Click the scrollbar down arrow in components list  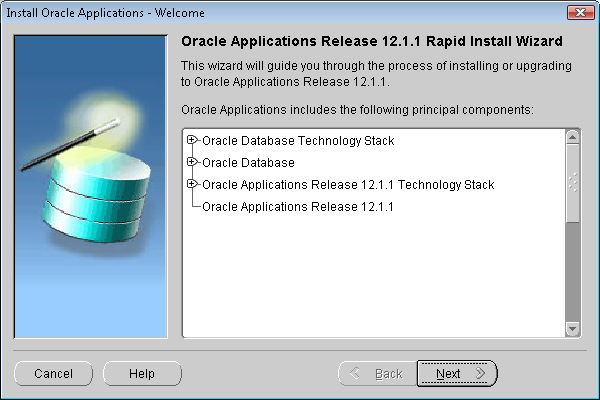pos(572,329)
